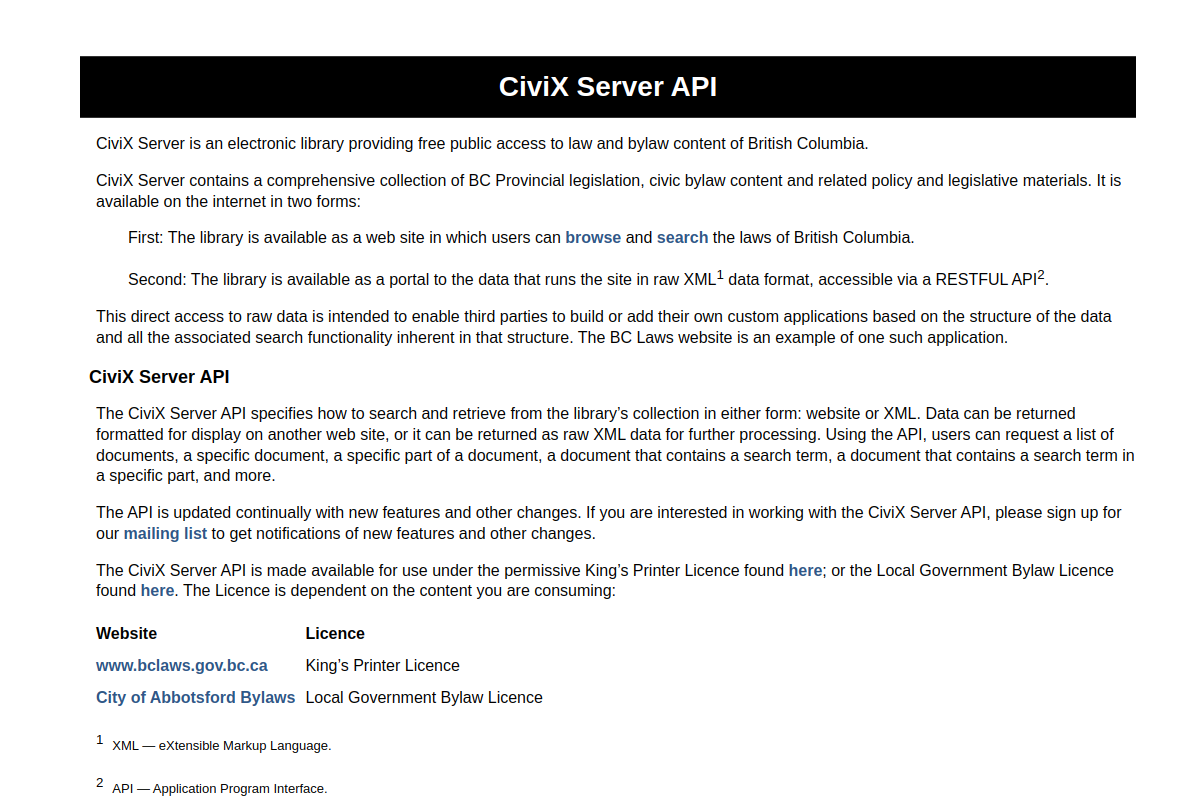Click the black 'CiviX Server API' title banner
Viewport: 1200px width, 800px height.
[608, 87]
